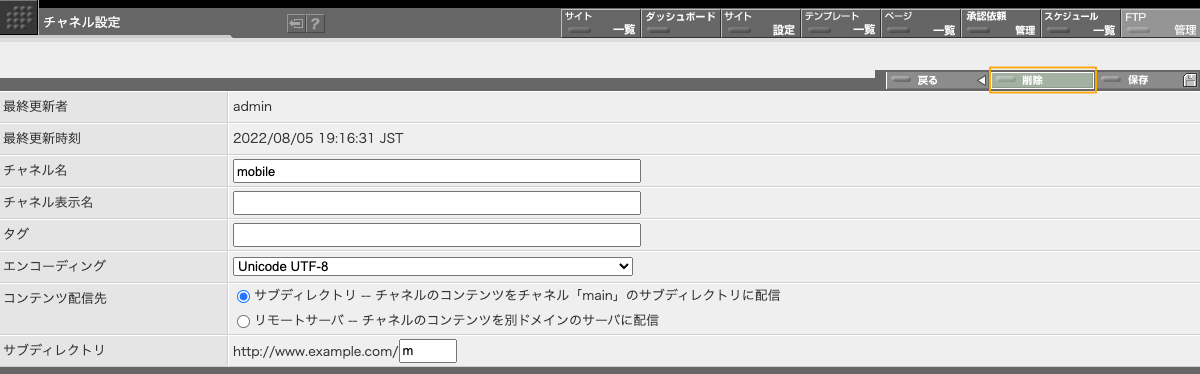Open the エンコーディング Unicode UTF-8 dropdown
The width and height of the screenshot is (1200, 374).
point(433,266)
